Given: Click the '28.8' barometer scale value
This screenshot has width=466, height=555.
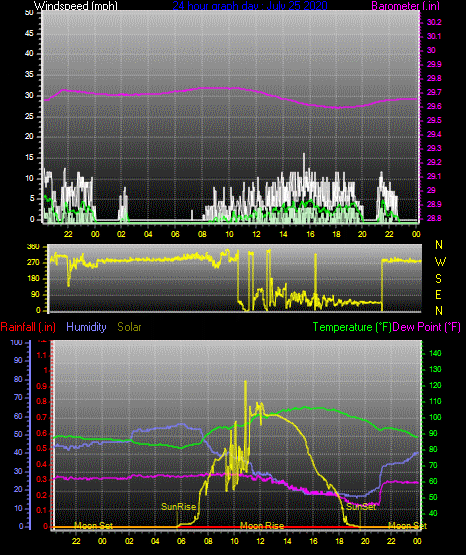Looking at the screenshot, I should click(x=434, y=218).
